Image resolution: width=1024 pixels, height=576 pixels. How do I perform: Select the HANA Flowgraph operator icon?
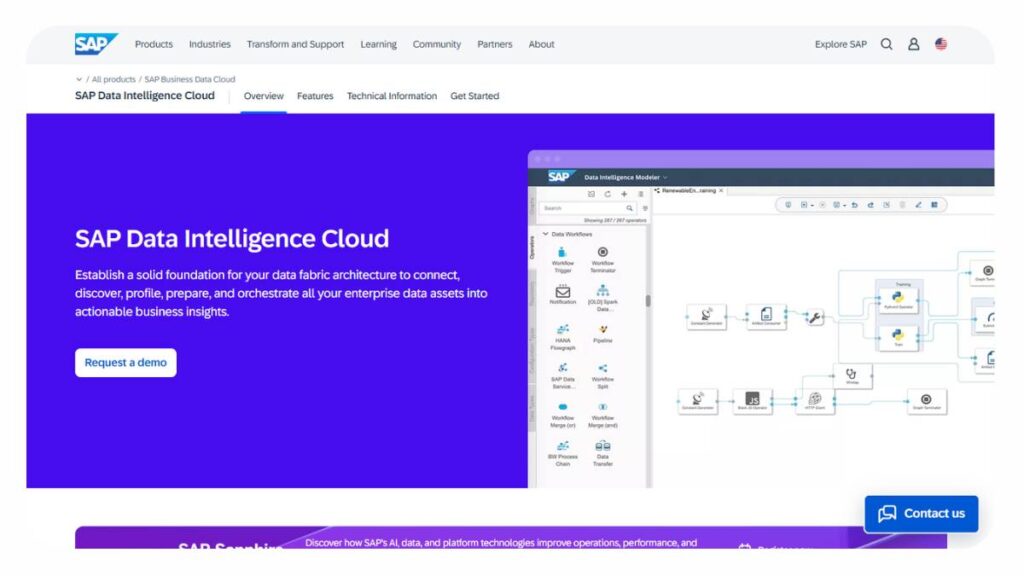[x=562, y=330]
